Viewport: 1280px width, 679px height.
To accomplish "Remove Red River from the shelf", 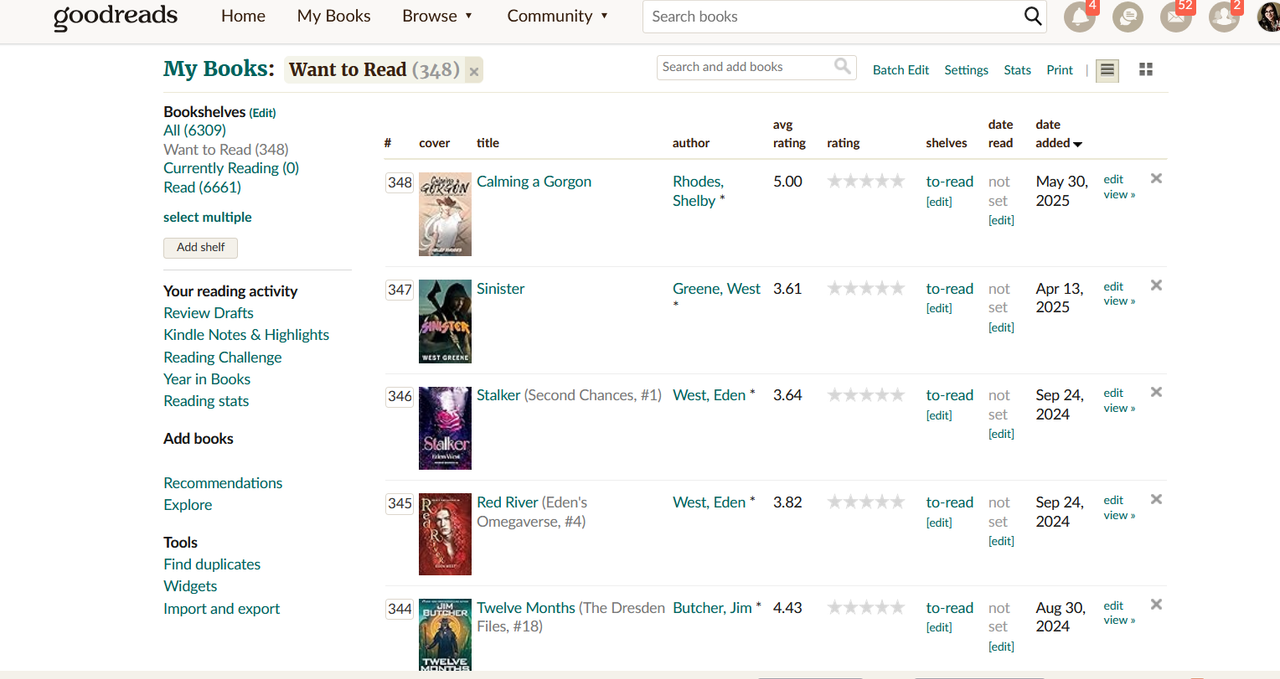I will click(x=1156, y=499).
